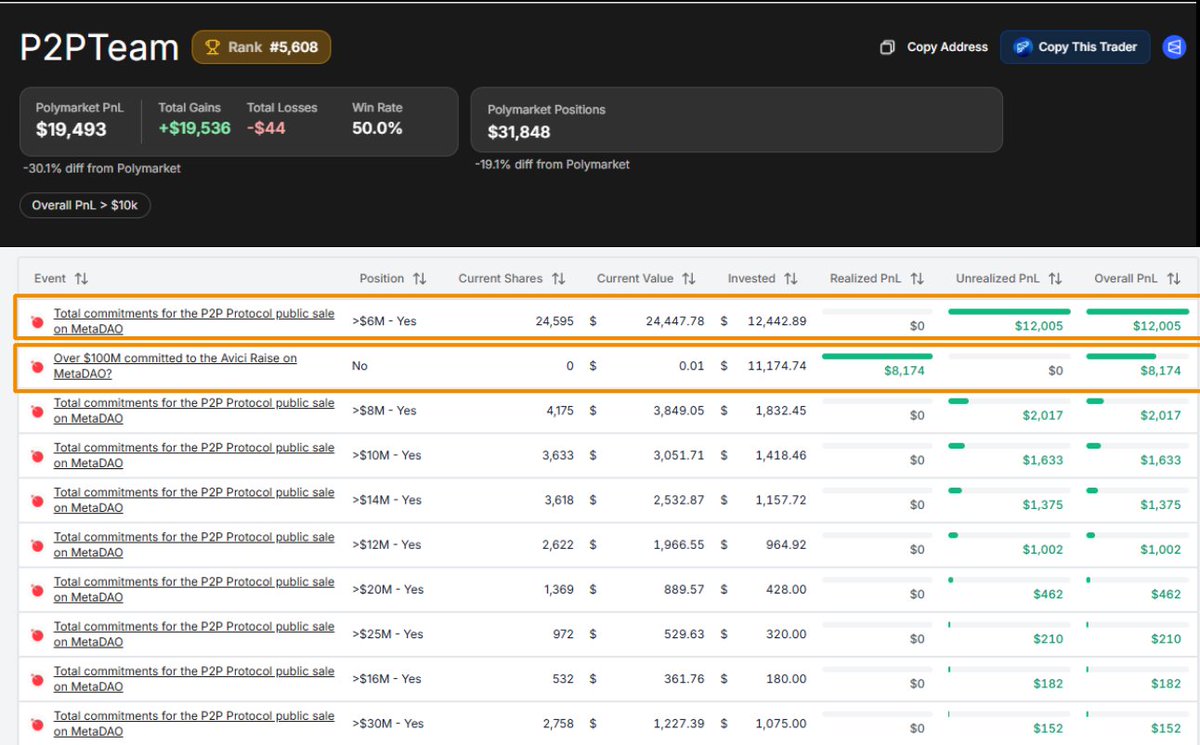The height and width of the screenshot is (745, 1200).
Task: Click the red market icon in the >$6M row
Action: (x=37, y=322)
